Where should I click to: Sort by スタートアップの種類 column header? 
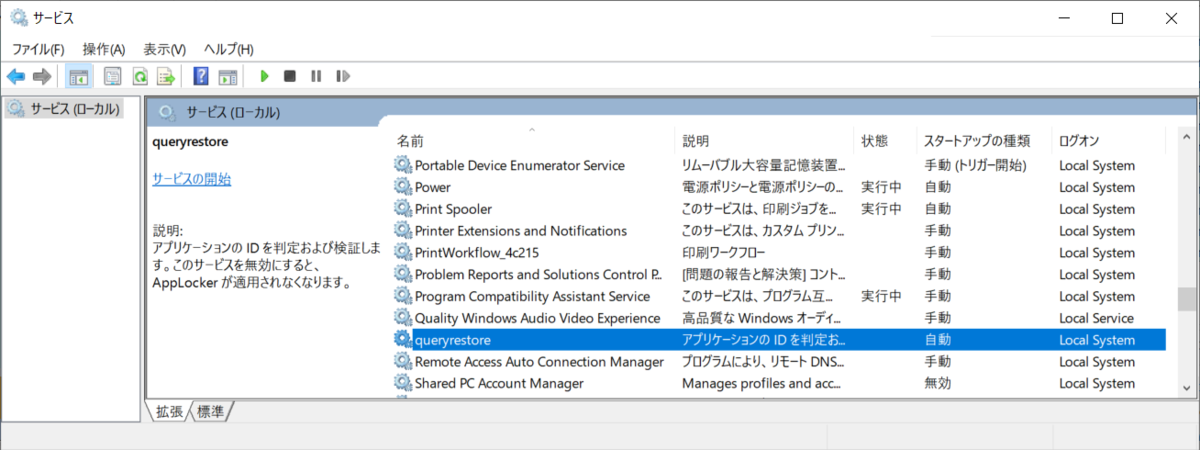click(x=984, y=141)
